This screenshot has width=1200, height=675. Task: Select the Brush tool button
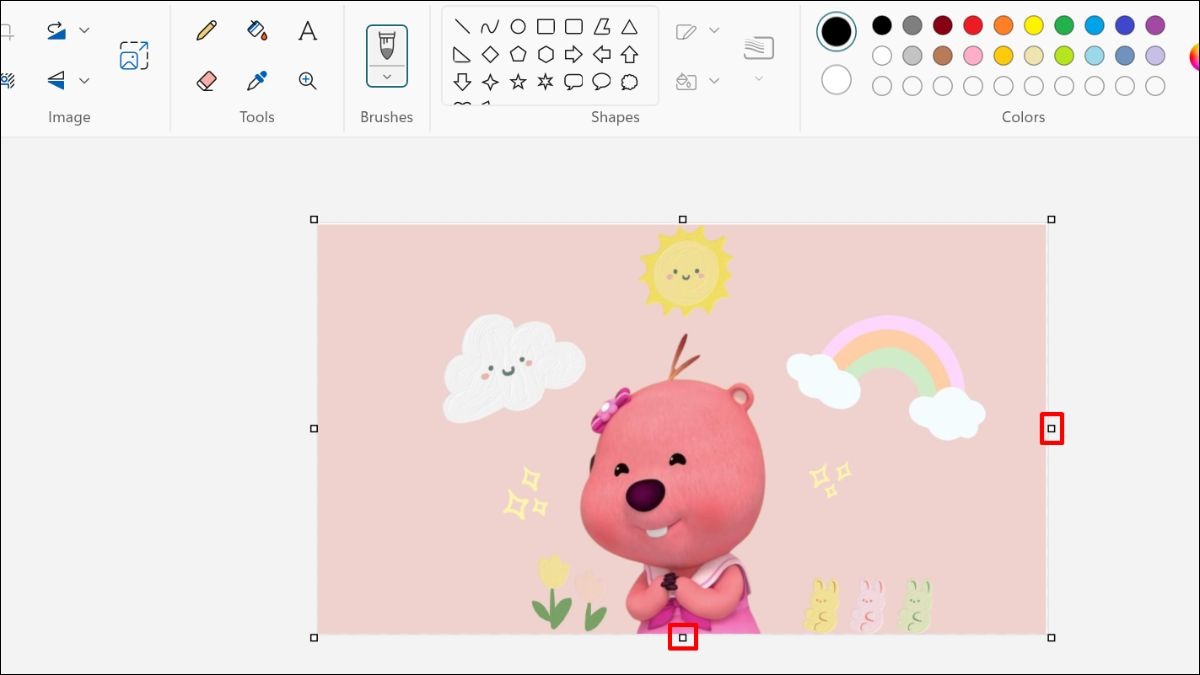click(387, 45)
